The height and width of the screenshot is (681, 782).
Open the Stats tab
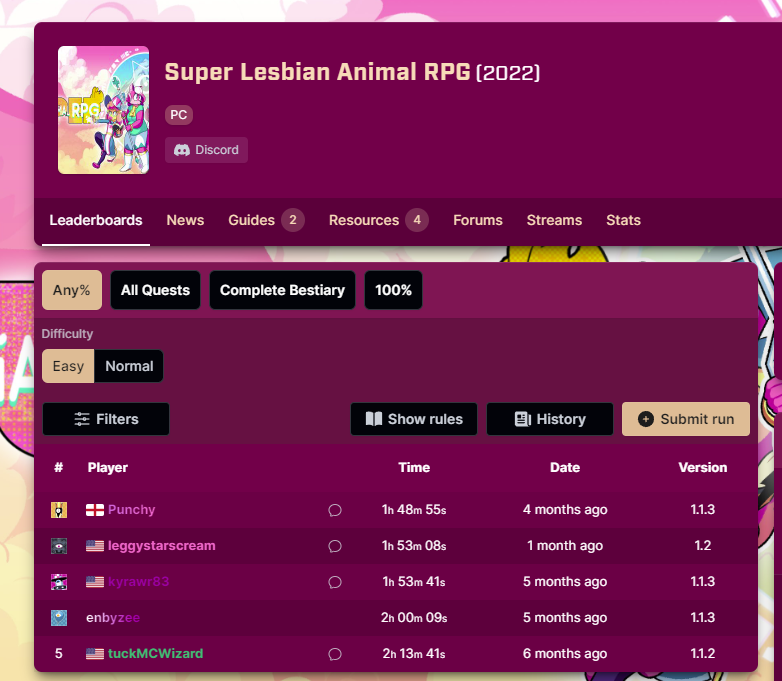click(x=623, y=220)
